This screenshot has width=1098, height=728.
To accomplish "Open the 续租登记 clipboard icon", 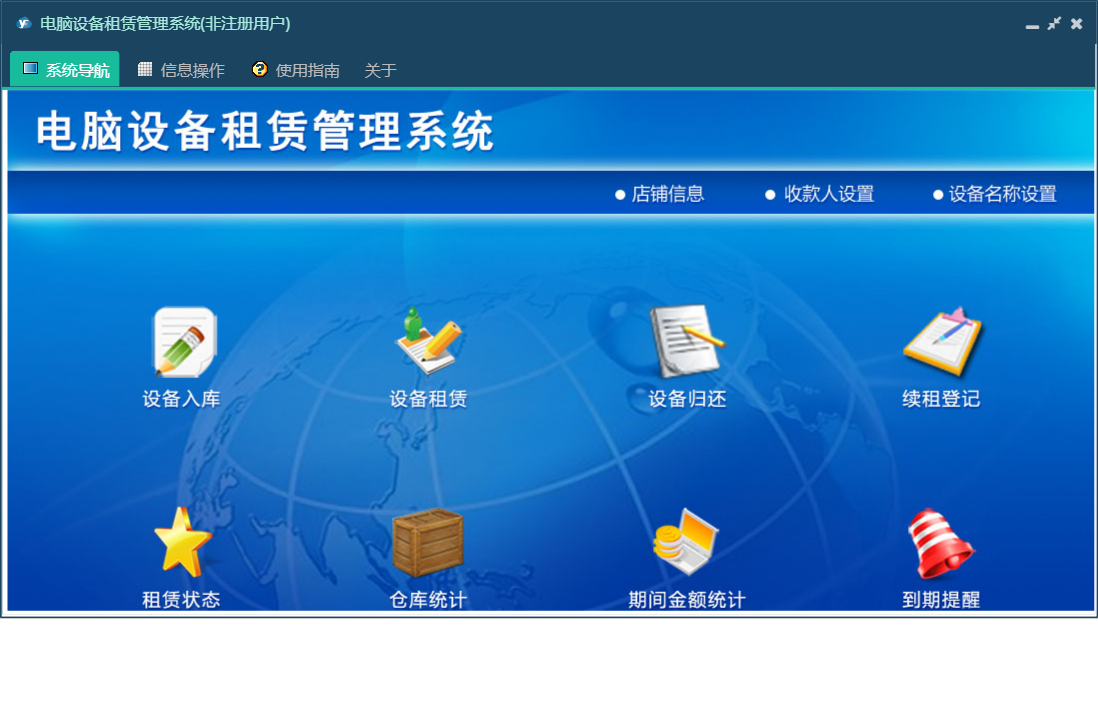I will click(942, 341).
